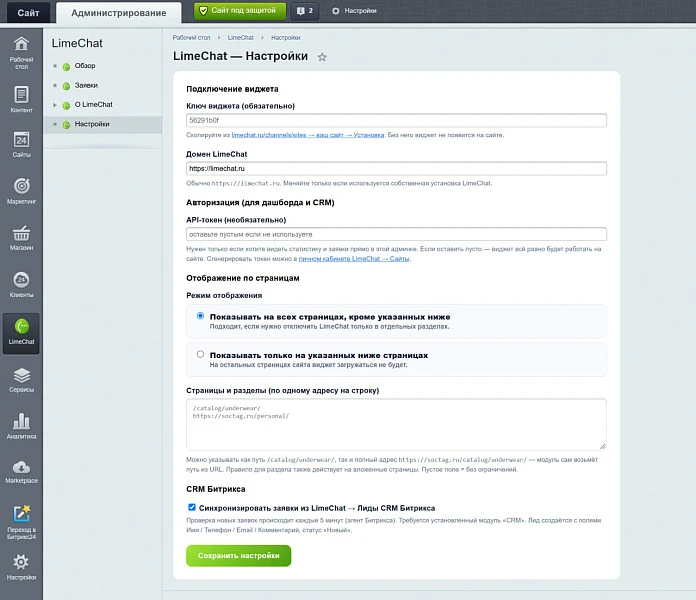Open the Аналитика chart icon
The image size is (696, 600).
click(21, 421)
